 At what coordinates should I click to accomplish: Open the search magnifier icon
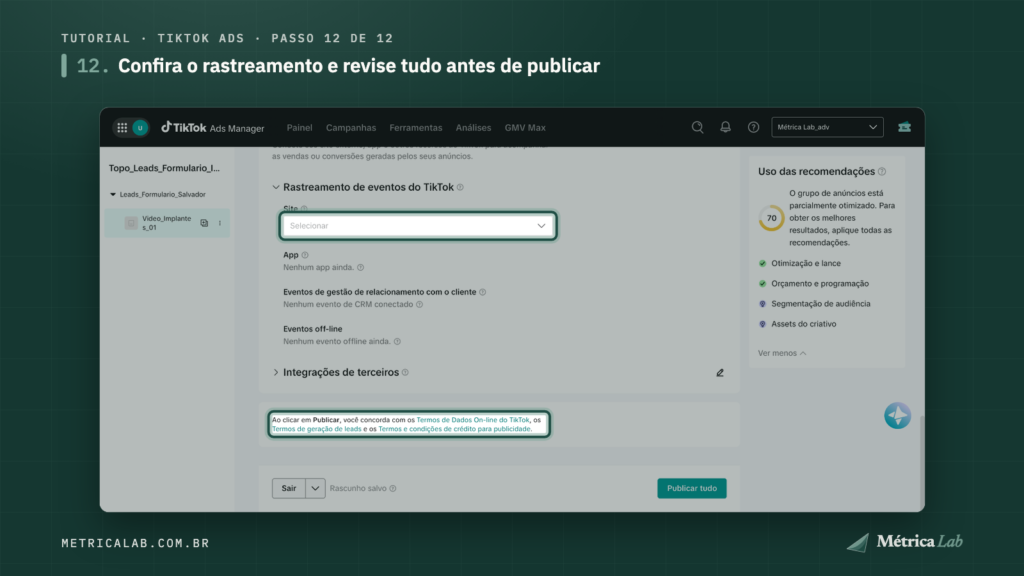click(697, 127)
